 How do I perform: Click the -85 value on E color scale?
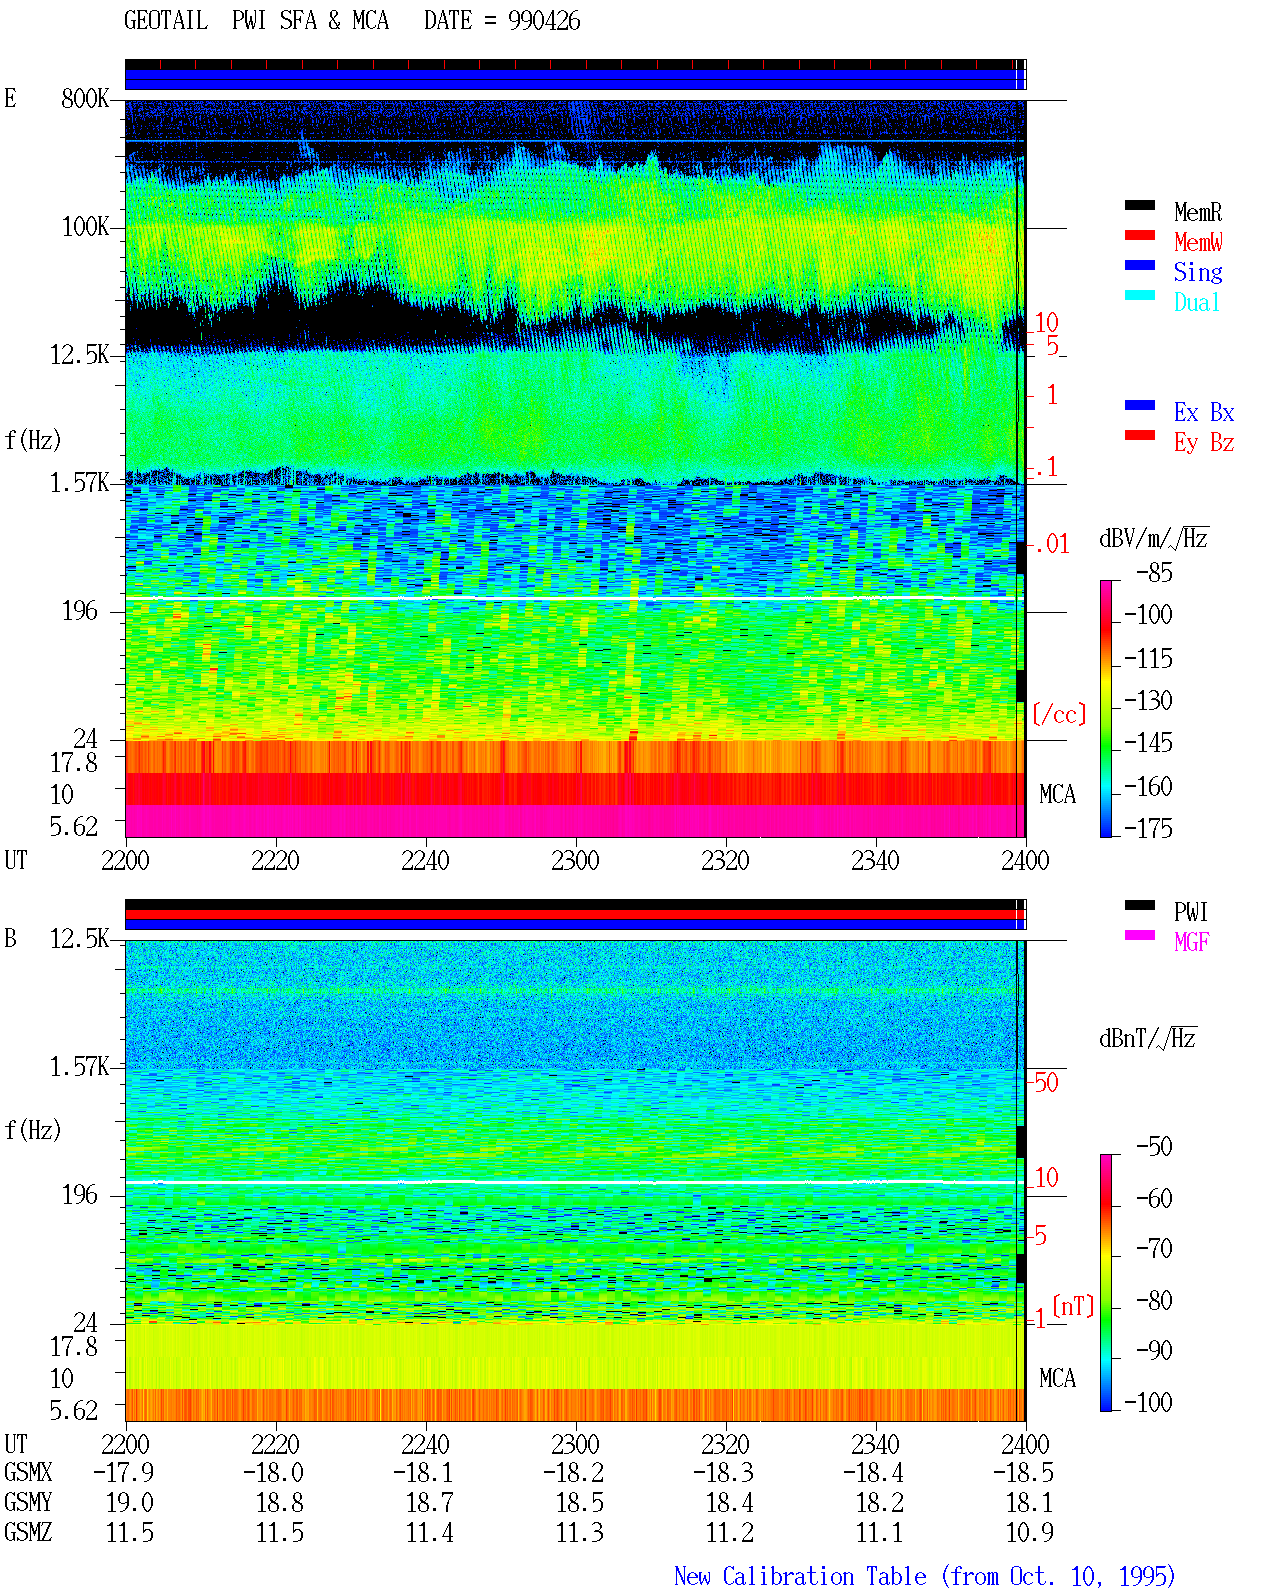(1154, 573)
